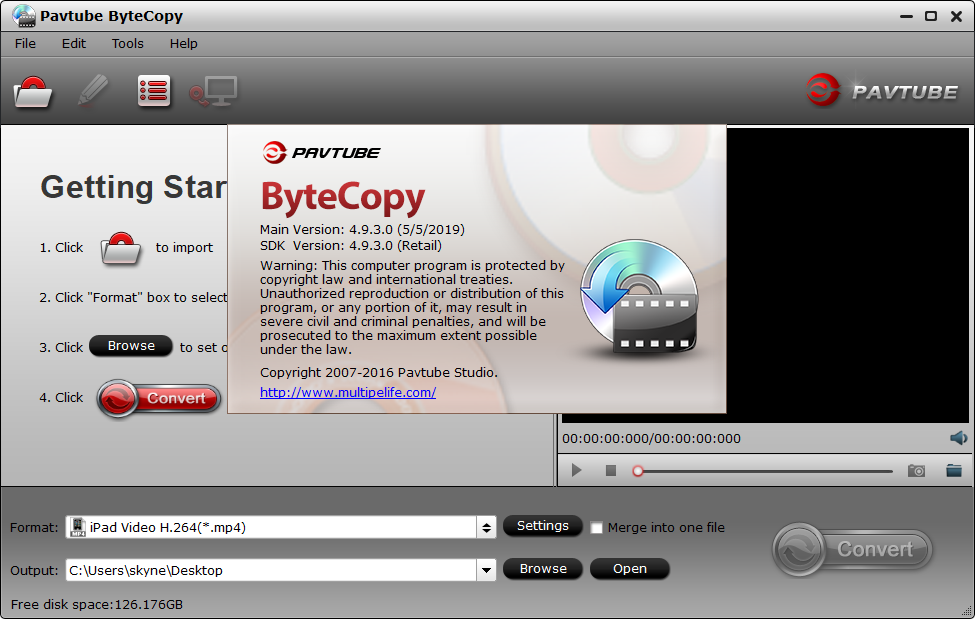Open the snapshot folder icon
Image resolution: width=975 pixels, height=619 pixels.
[x=954, y=470]
